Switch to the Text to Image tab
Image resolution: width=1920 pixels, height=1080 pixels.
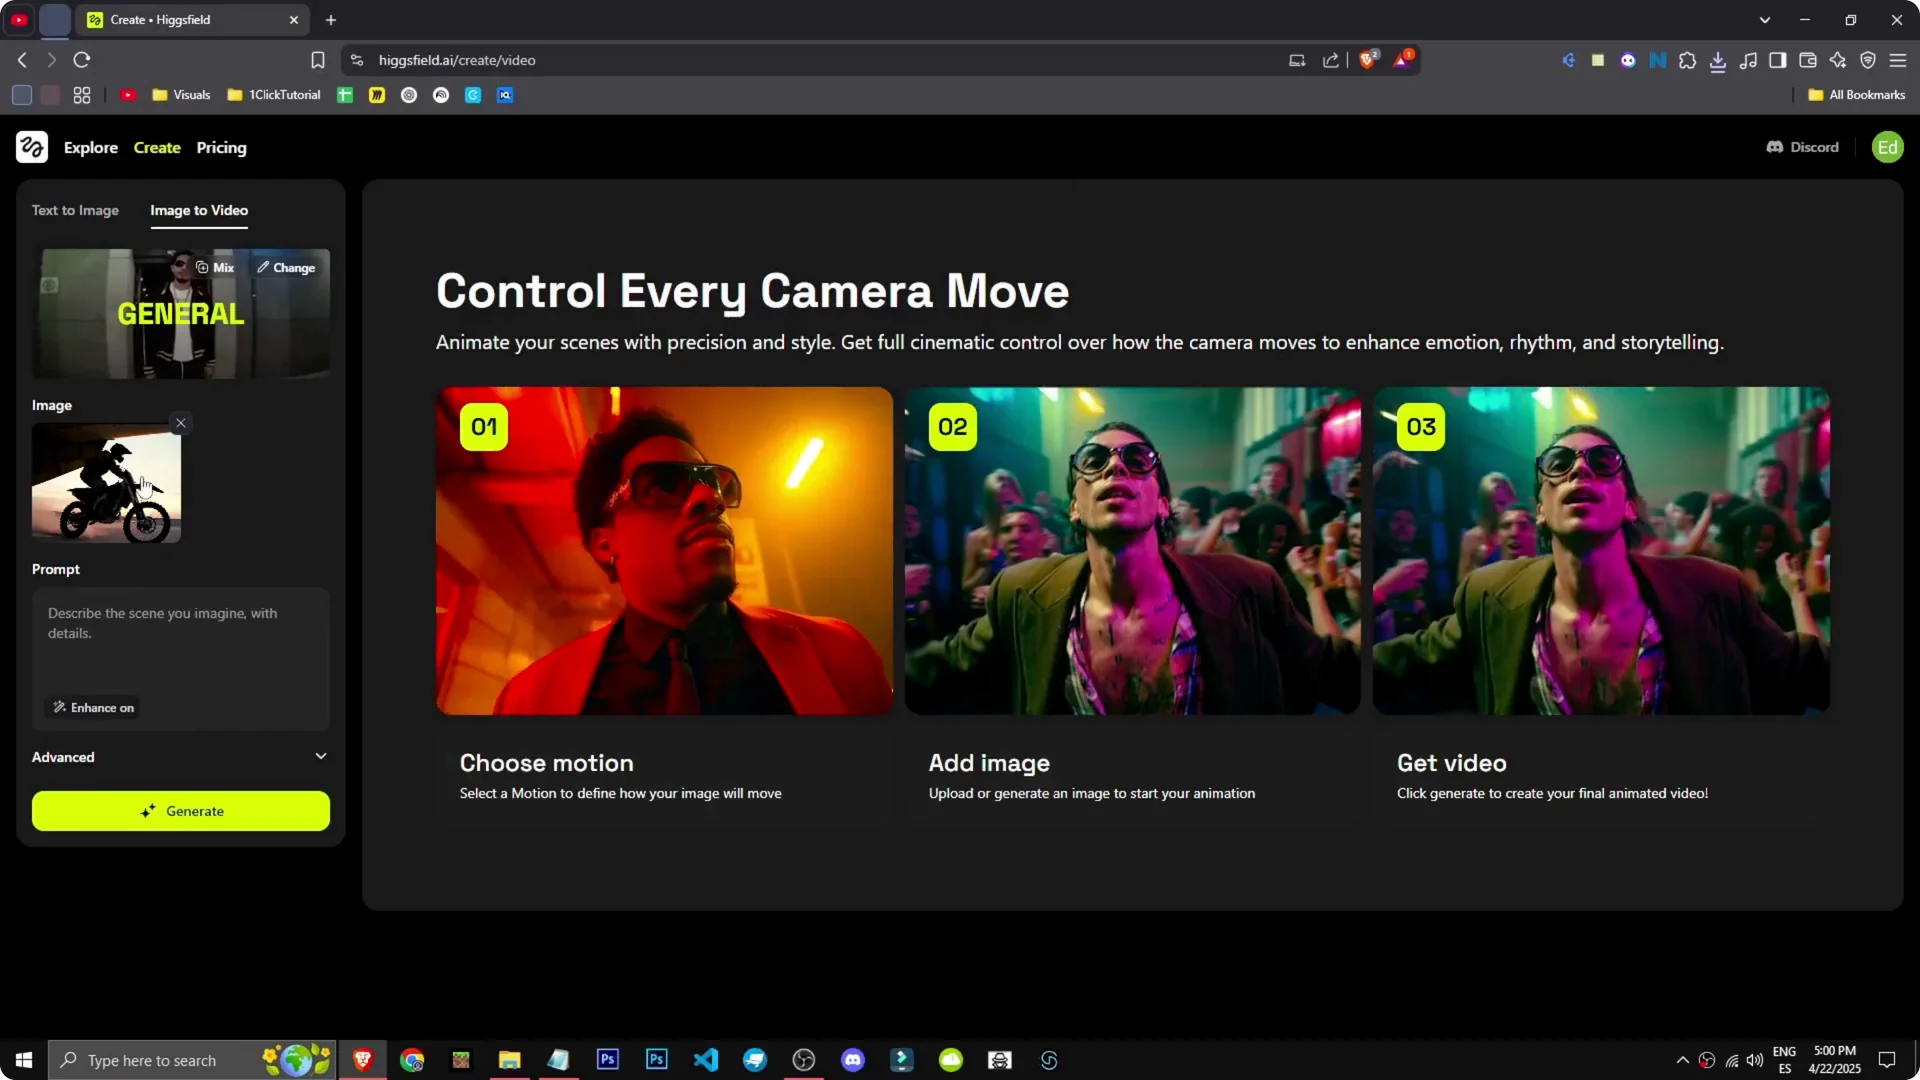75,210
